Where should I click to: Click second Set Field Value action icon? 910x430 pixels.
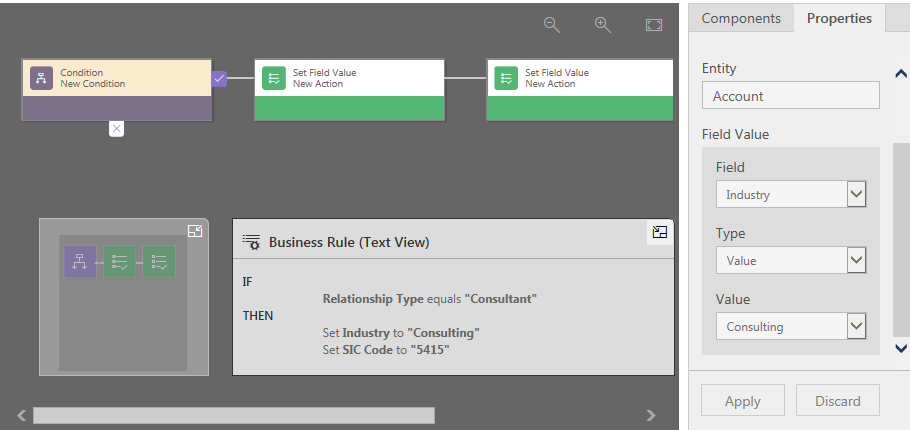(506, 79)
